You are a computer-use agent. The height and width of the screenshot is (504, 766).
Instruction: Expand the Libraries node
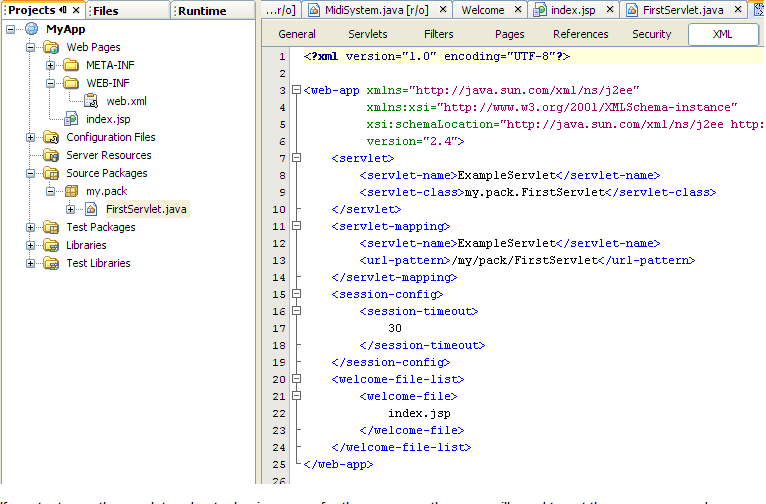(x=30, y=245)
